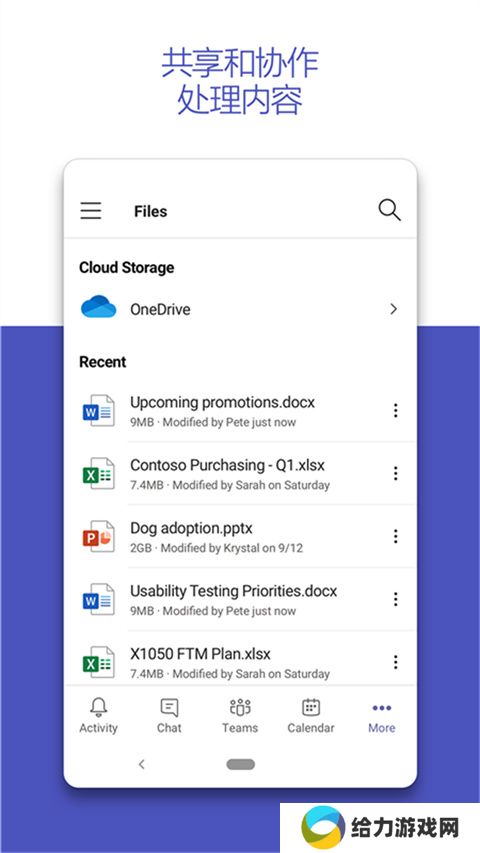Tap the Android back arrow
This screenshot has height=853, width=480.
(x=141, y=764)
